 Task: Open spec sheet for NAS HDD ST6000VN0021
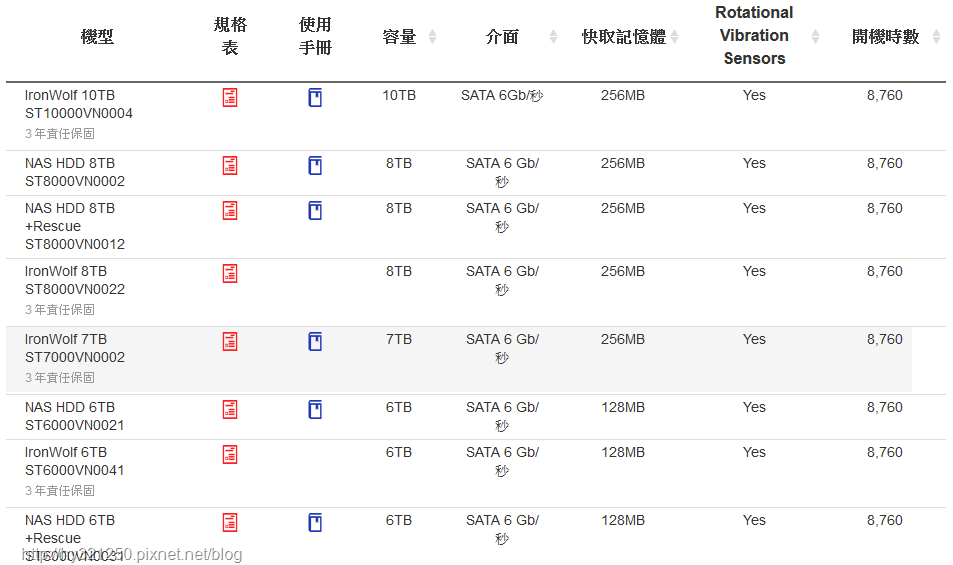pyautogui.click(x=230, y=409)
